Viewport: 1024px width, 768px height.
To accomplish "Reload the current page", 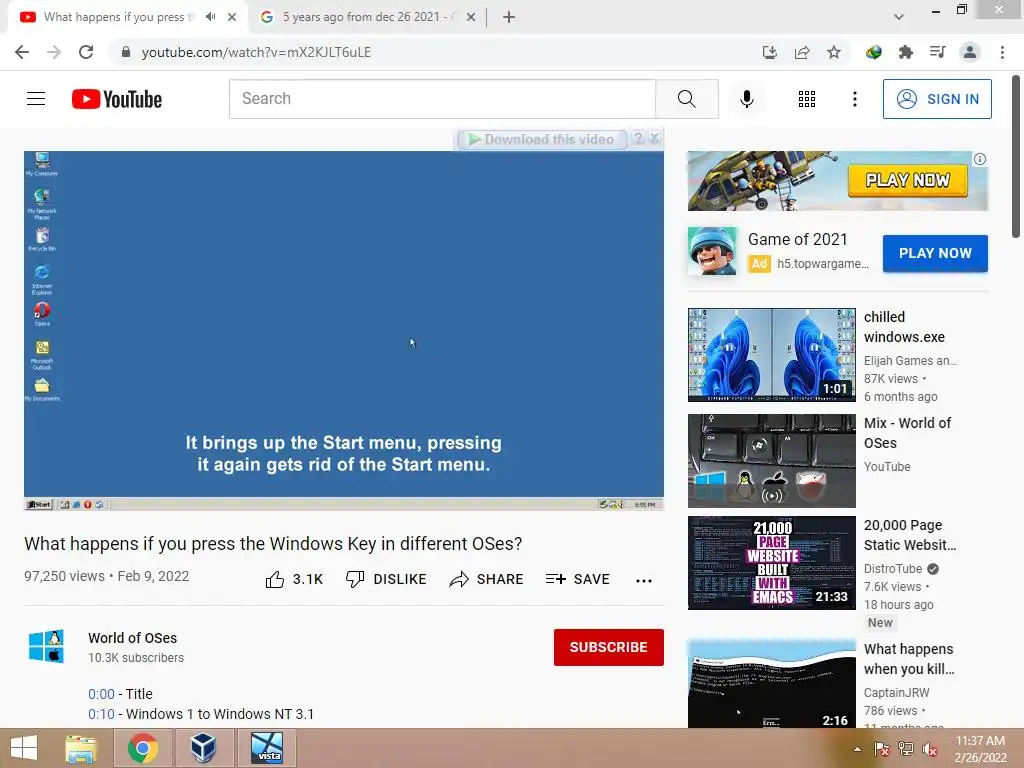I will [86, 52].
